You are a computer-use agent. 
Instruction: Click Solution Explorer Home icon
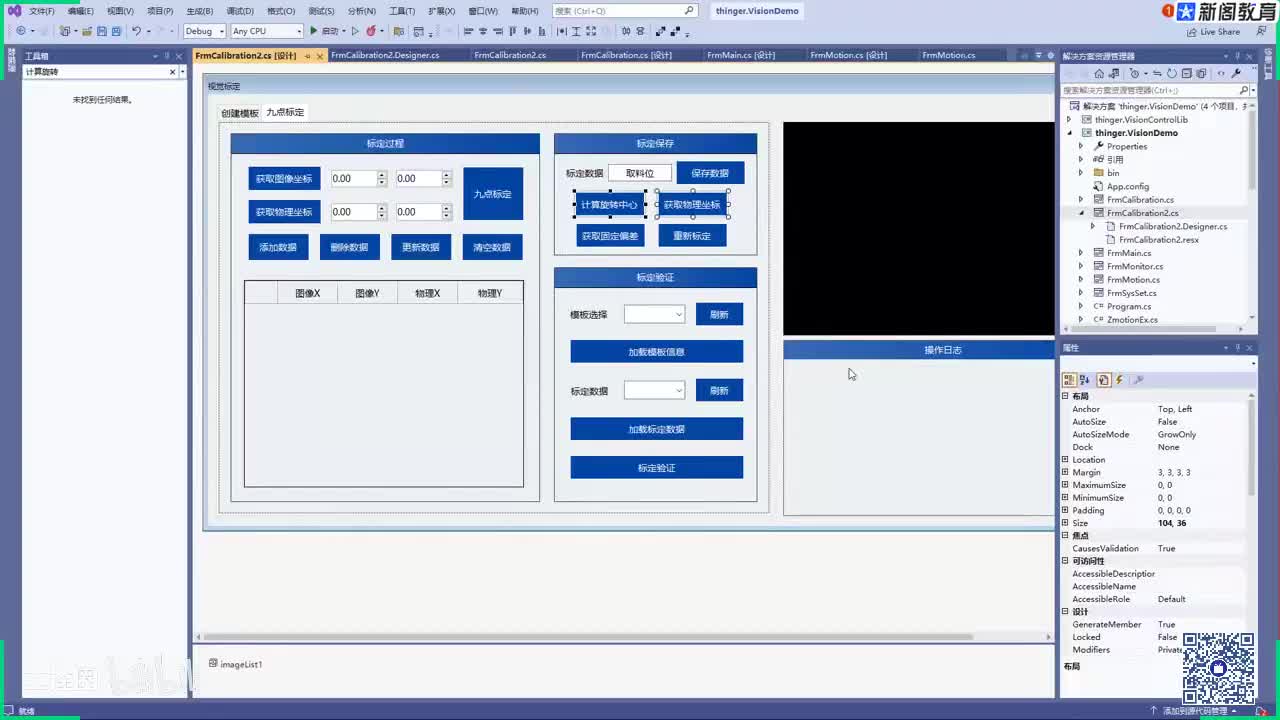coord(1100,73)
